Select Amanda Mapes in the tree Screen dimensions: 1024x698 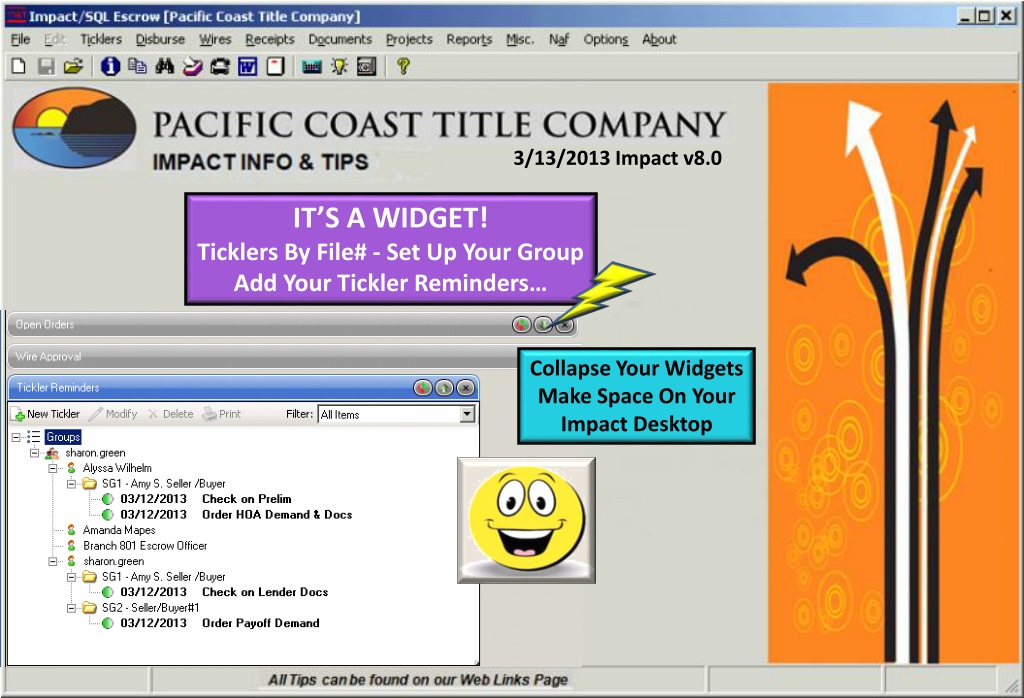[119, 530]
